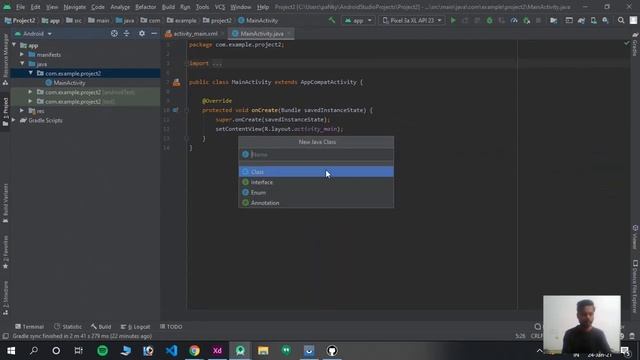Click override gutter icon next to onCreate
Viewport: 640px width, 360px height.
[176, 110]
